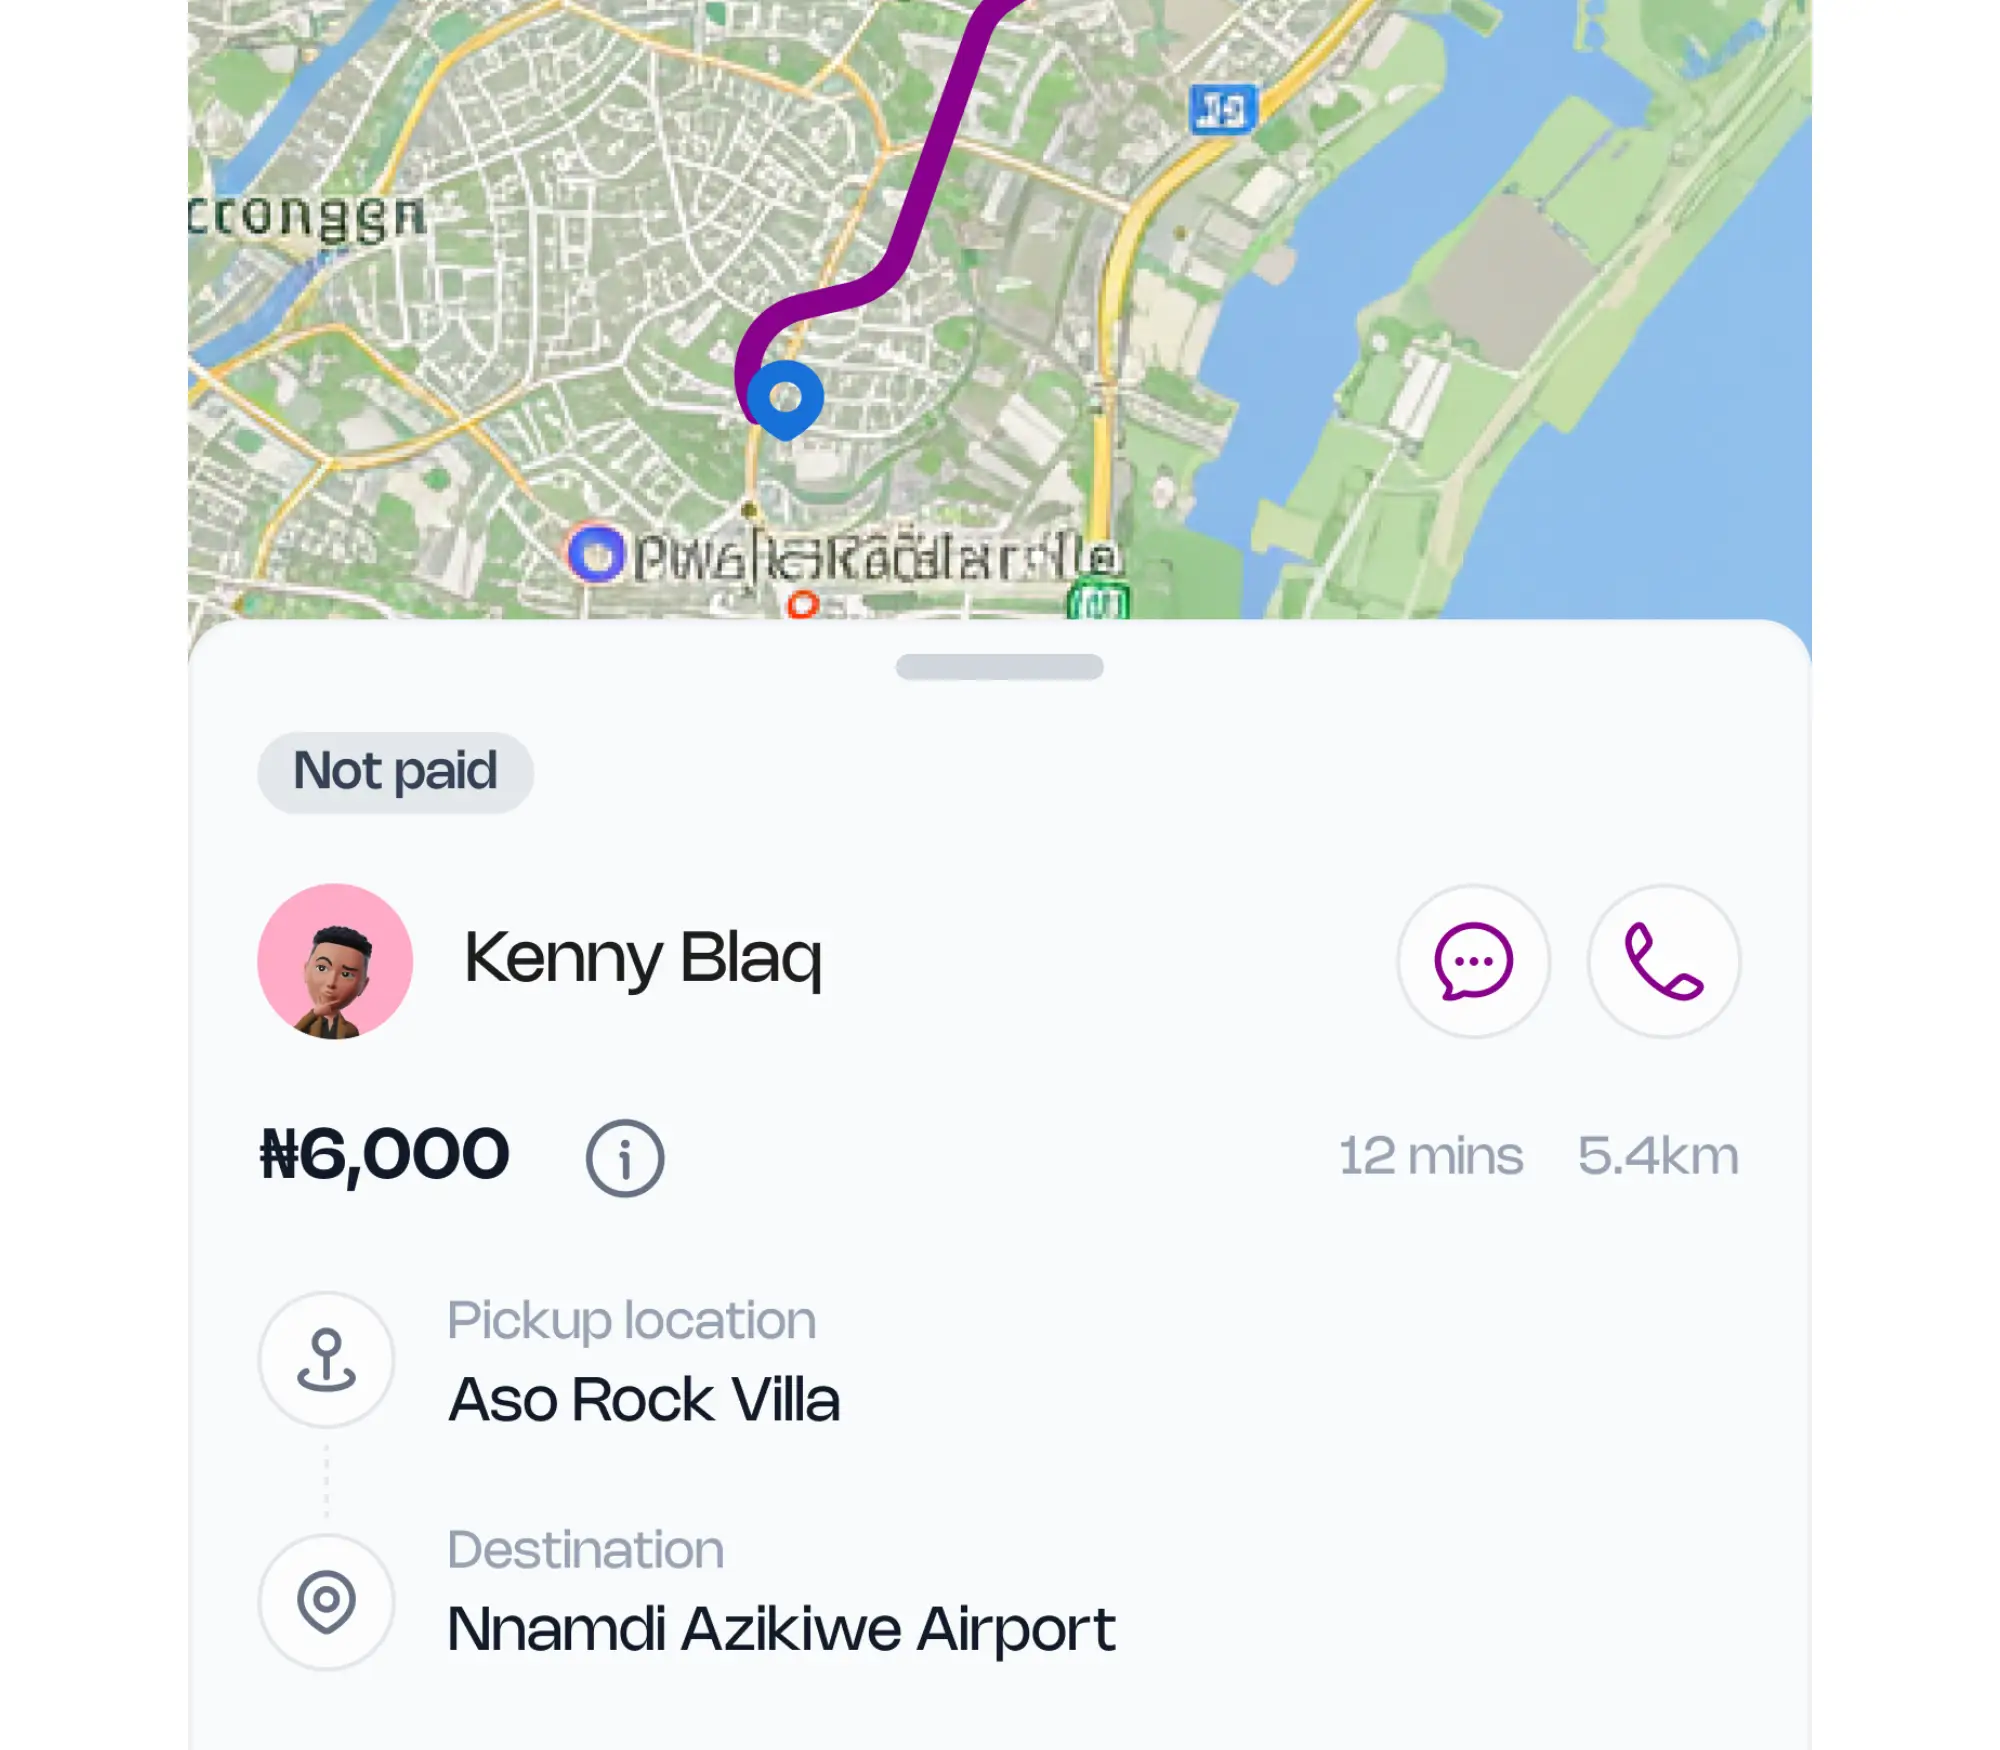2000x1750 pixels.
Task: Tap the green badge marker on map
Action: click(x=1098, y=602)
